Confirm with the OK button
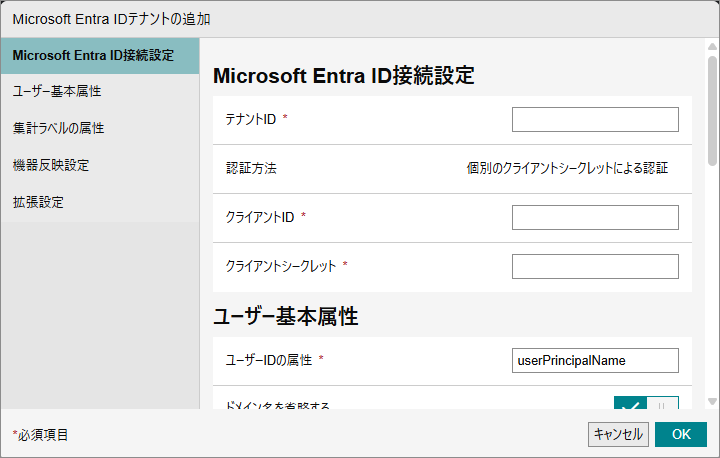Screen dimensions: 720x458 pyautogui.click(x=681, y=435)
